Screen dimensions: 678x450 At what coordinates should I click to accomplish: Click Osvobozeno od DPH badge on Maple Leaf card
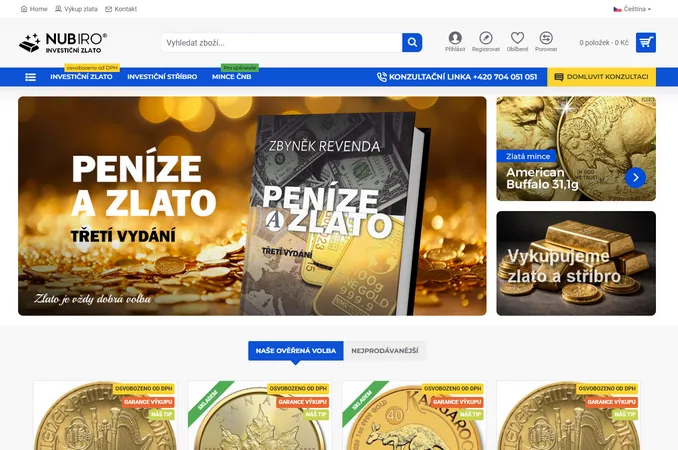coord(298,389)
